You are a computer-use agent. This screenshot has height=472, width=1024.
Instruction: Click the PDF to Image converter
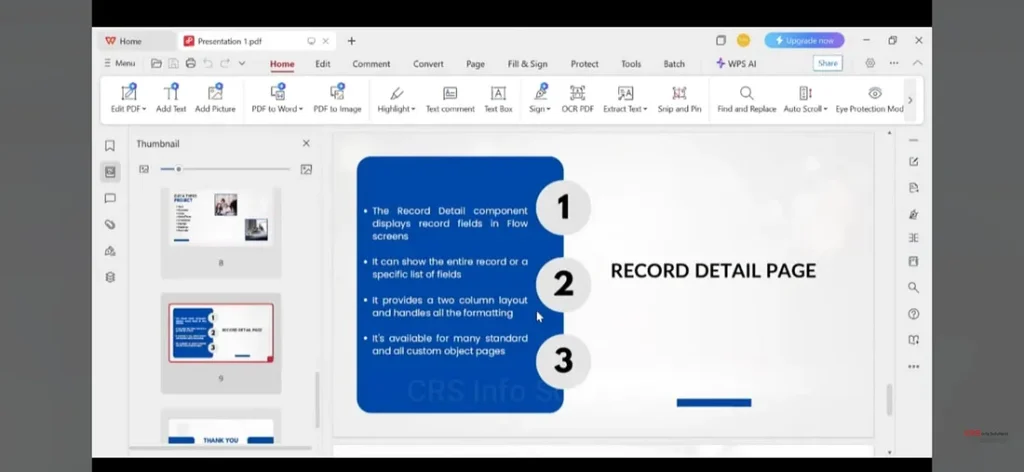(337, 98)
